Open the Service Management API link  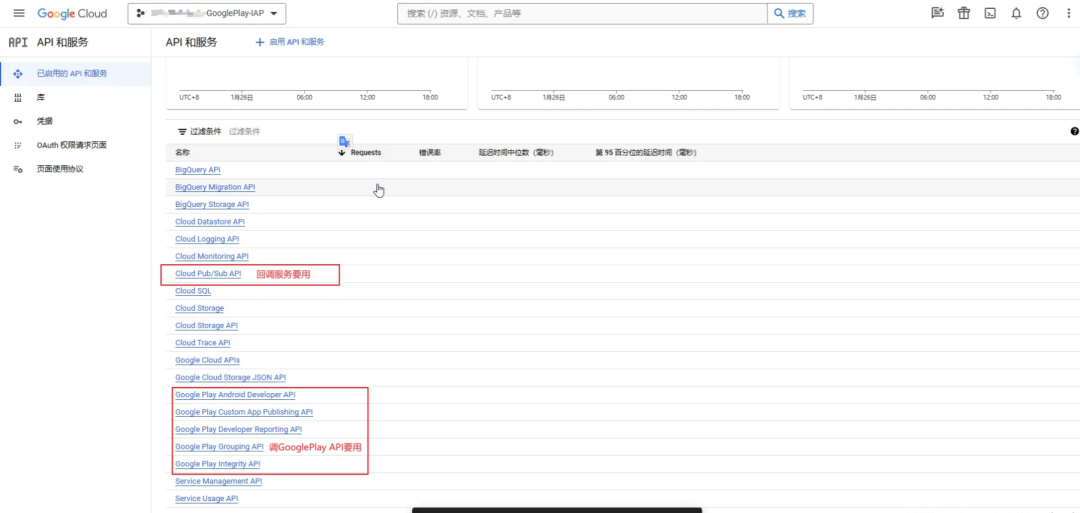pyautogui.click(x=219, y=481)
